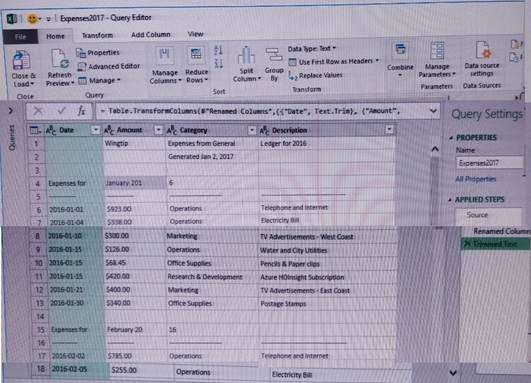Open the Advanced Editor
Screen dimensions: 531x383
pyautogui.click(x=109, y=66)
